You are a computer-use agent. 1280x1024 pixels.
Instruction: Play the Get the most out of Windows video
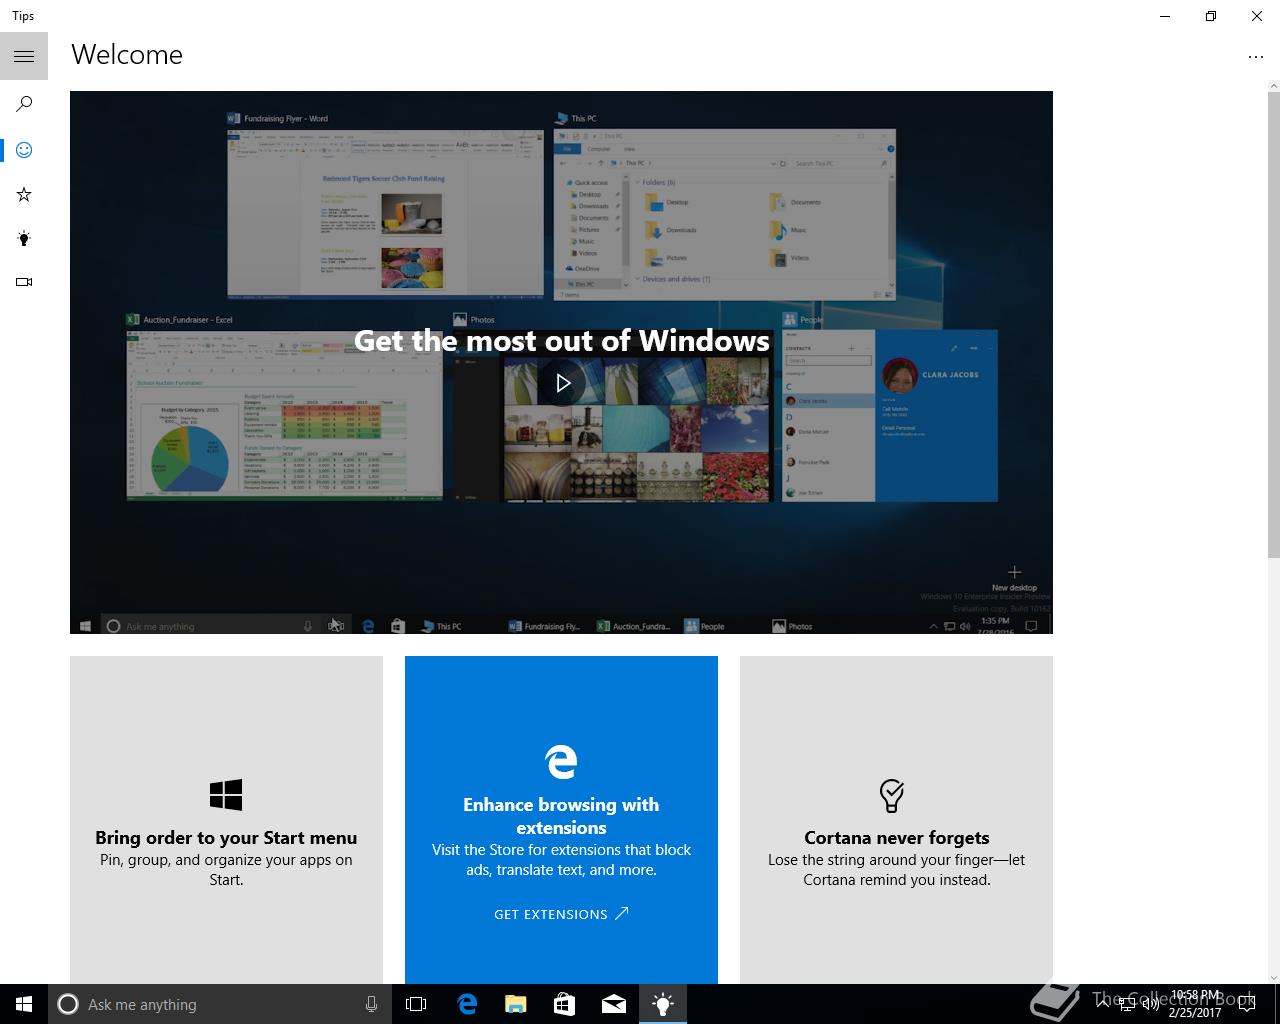(563, 383)
